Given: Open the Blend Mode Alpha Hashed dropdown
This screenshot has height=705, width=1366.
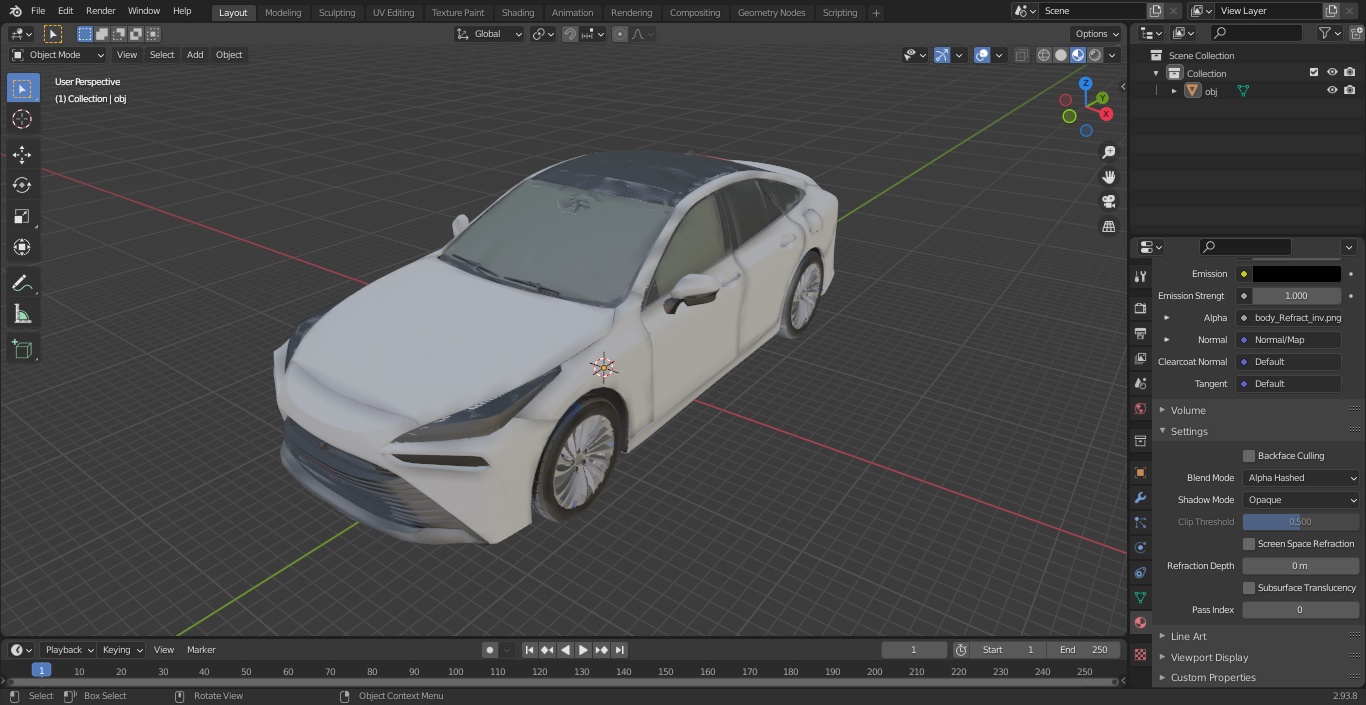Looking at the screenshot, I should click(1301, 478).
